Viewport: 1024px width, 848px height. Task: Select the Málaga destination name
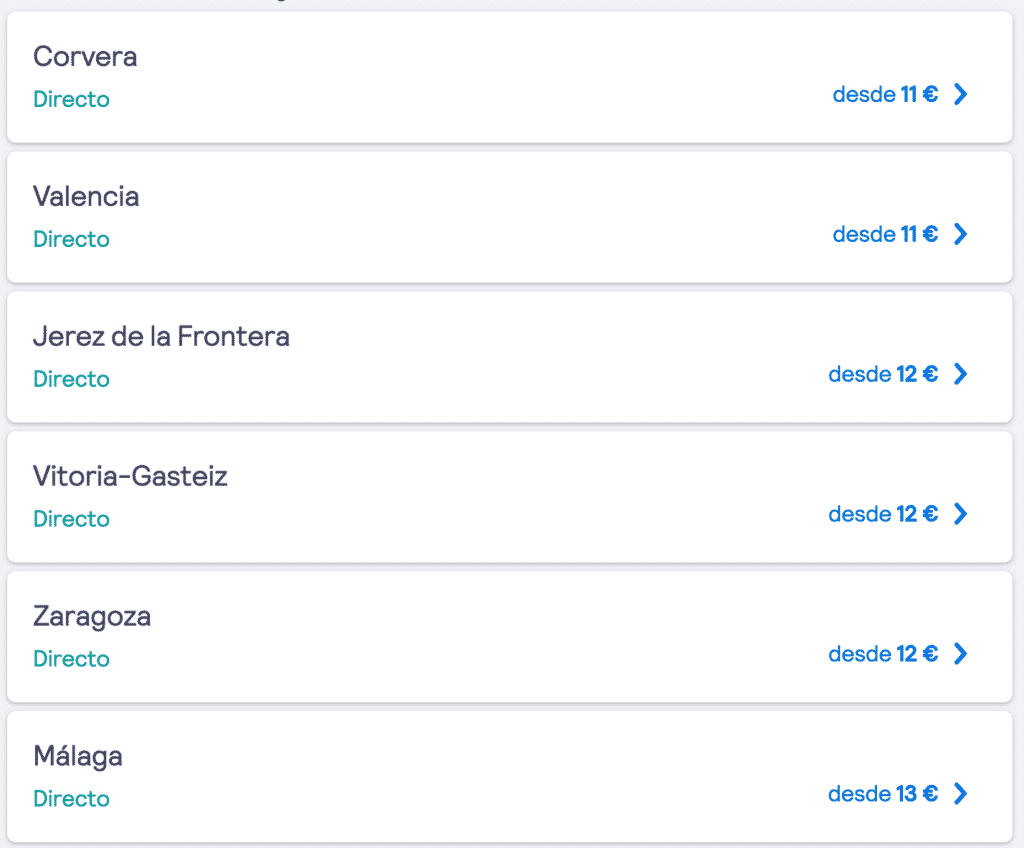(x=78, y=756)
